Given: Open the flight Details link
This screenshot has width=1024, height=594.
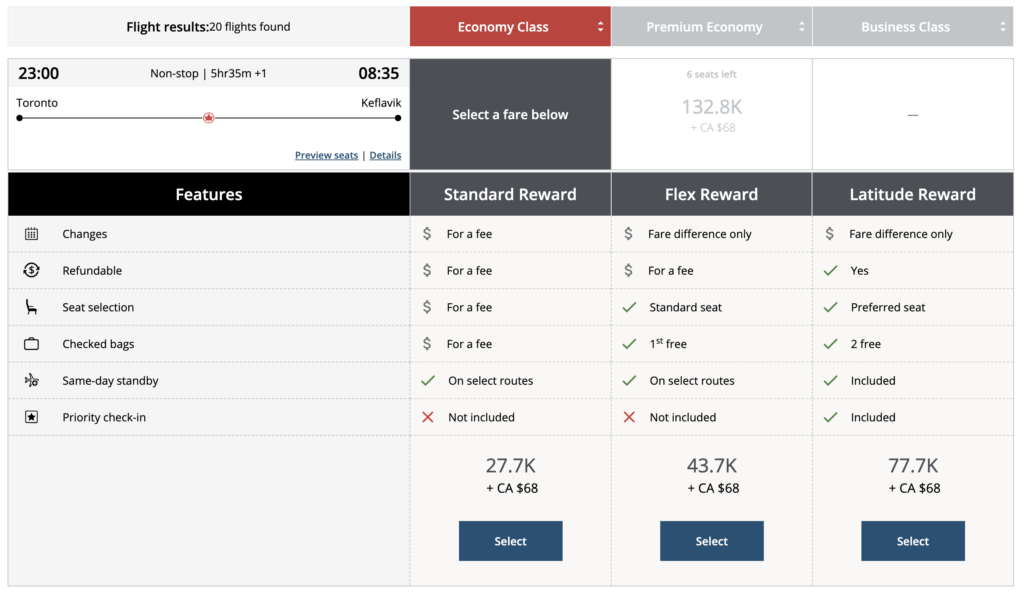Looking at the screenshot, I should coord(385,155).
